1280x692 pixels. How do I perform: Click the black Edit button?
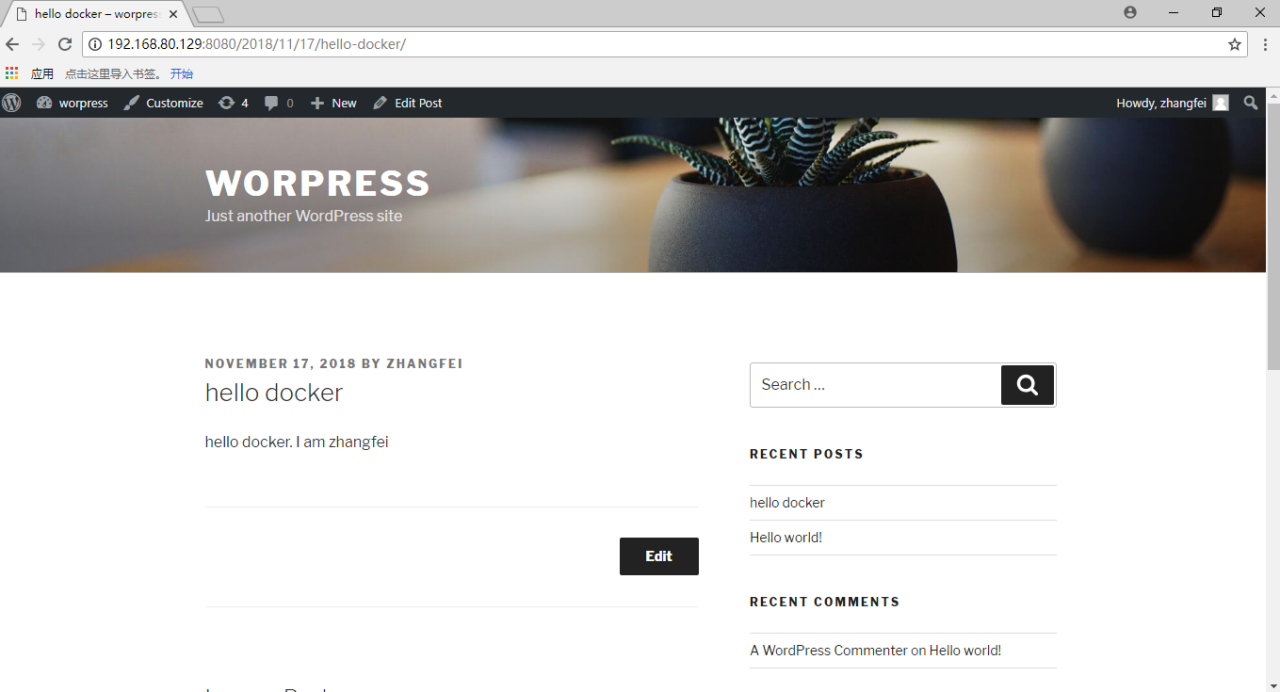click(659, 556)
